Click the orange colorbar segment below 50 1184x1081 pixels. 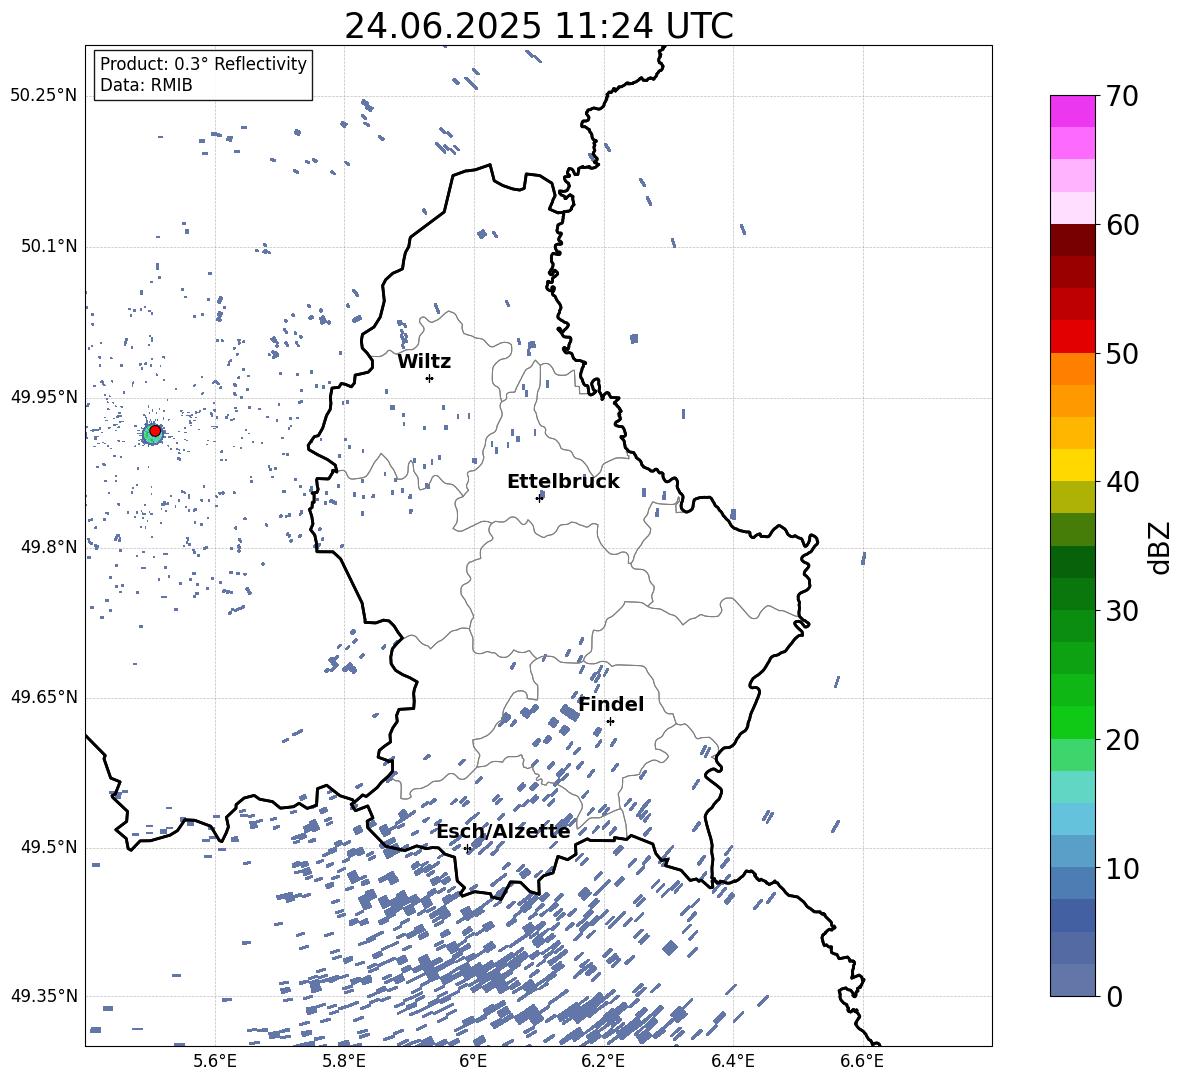tap(1072, 369)
